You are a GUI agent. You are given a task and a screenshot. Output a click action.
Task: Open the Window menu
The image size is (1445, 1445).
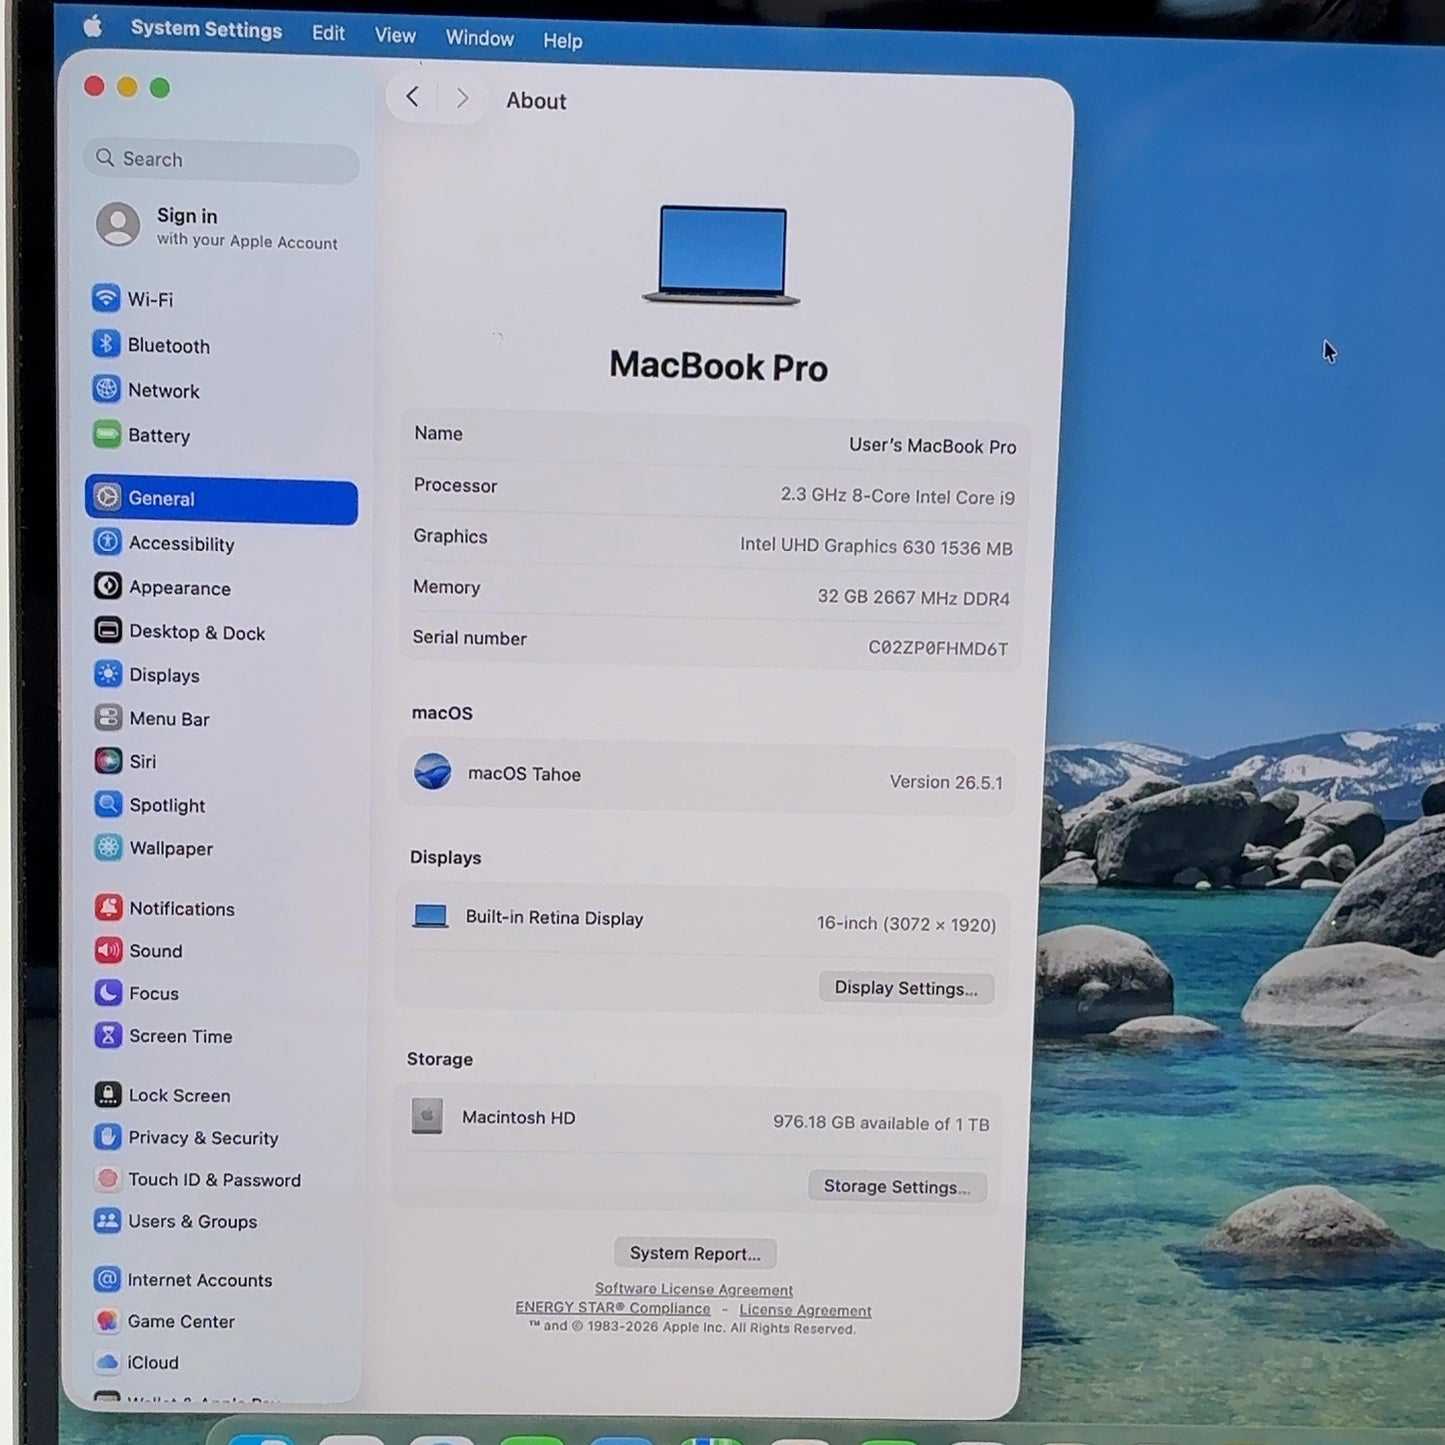pos(480,38)
